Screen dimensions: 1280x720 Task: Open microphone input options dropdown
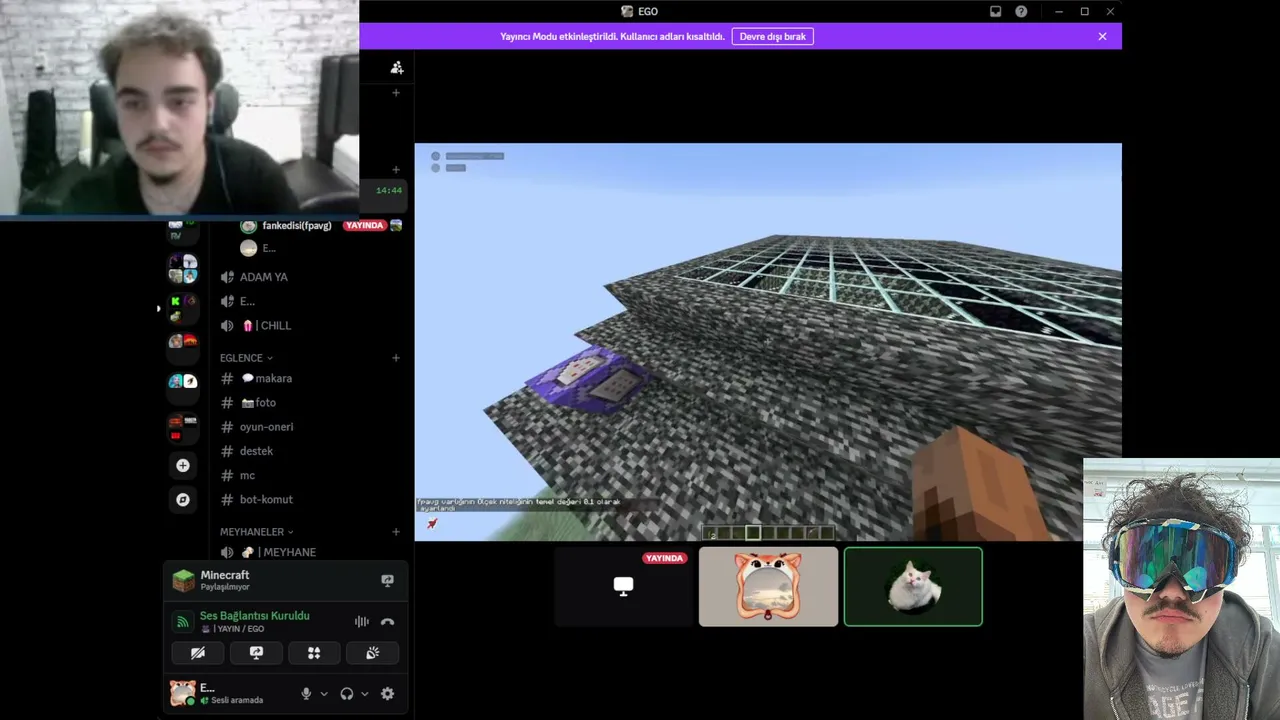(x=323, y=694)
